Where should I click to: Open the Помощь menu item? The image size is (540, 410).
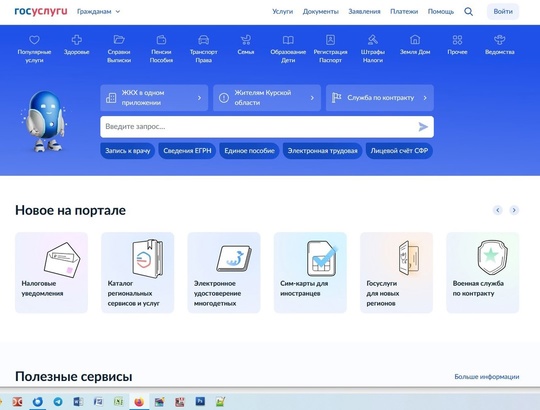point(441,11)
